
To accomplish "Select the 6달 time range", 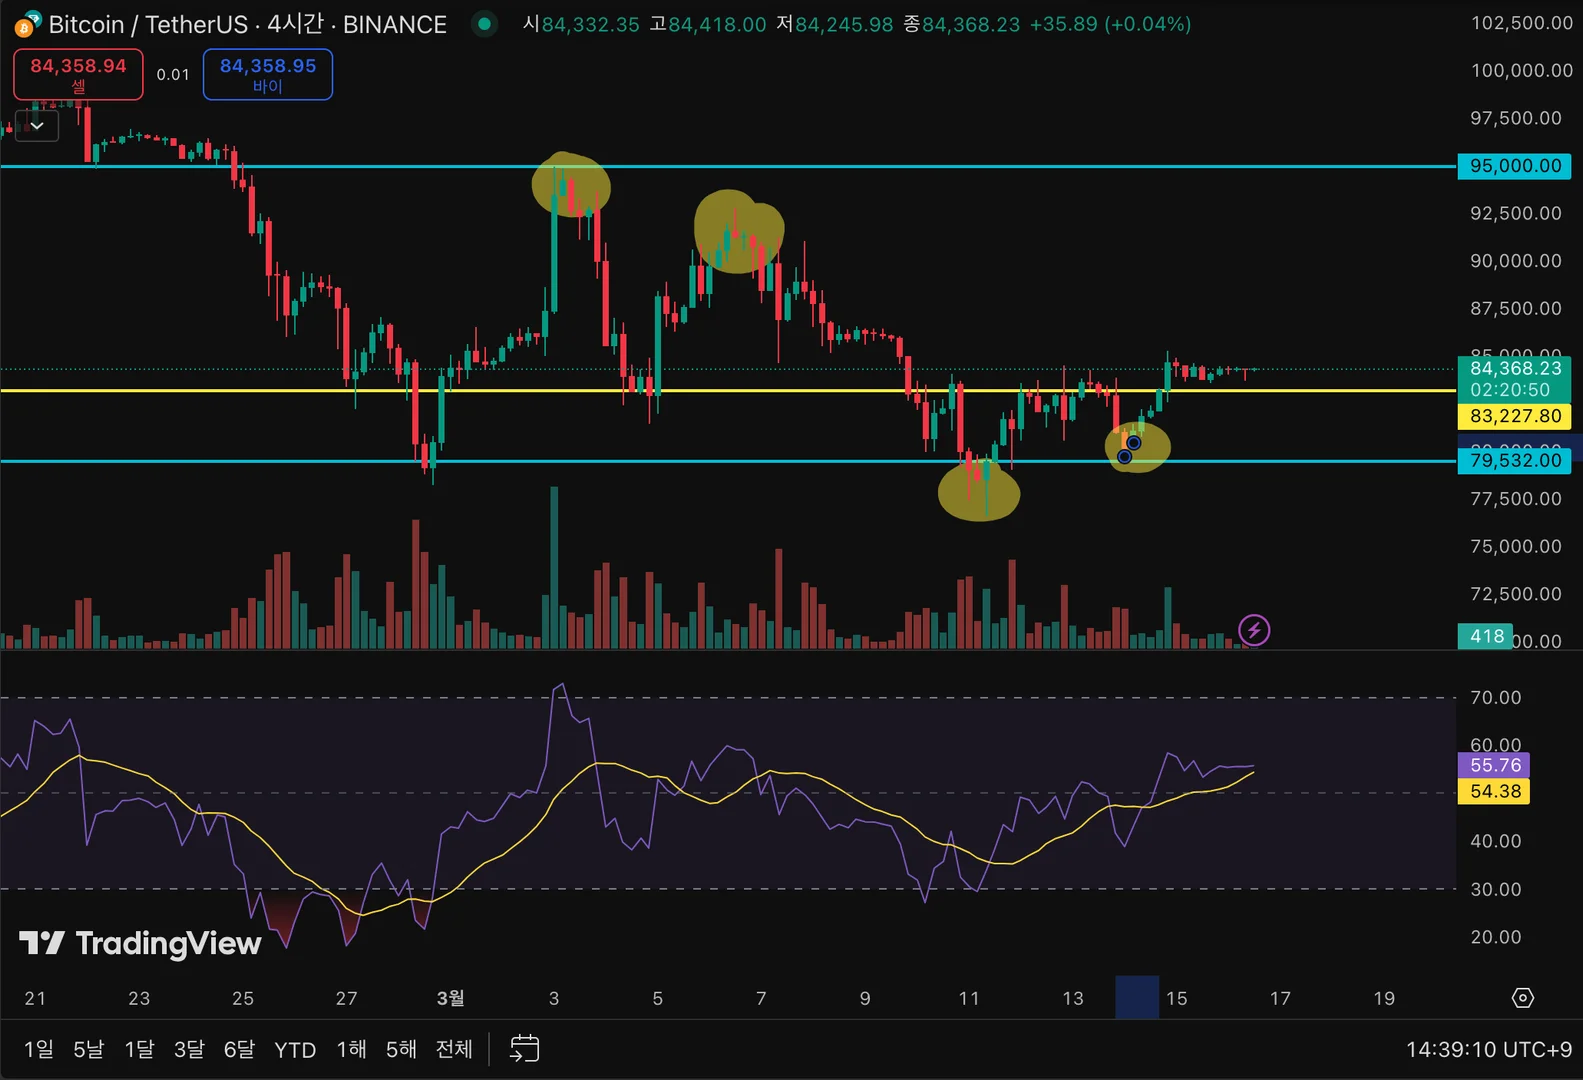I will point(239,1049).
